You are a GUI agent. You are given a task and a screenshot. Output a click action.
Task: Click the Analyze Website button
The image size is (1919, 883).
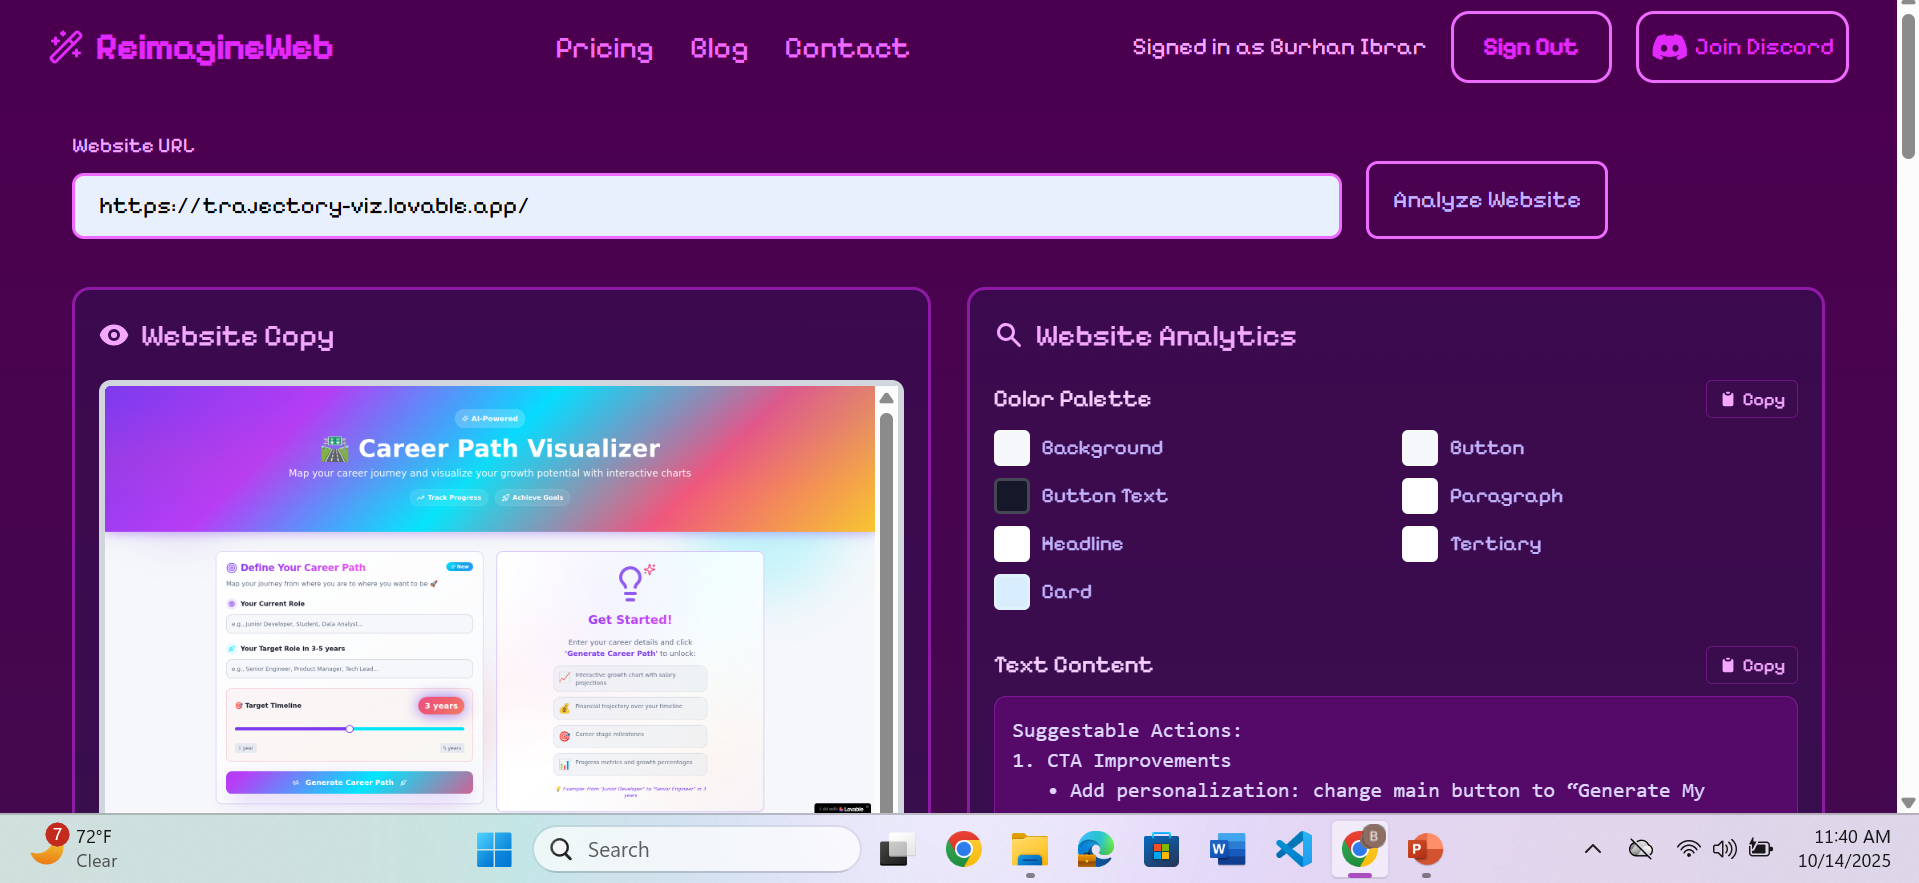click(x=1487, y=200)
